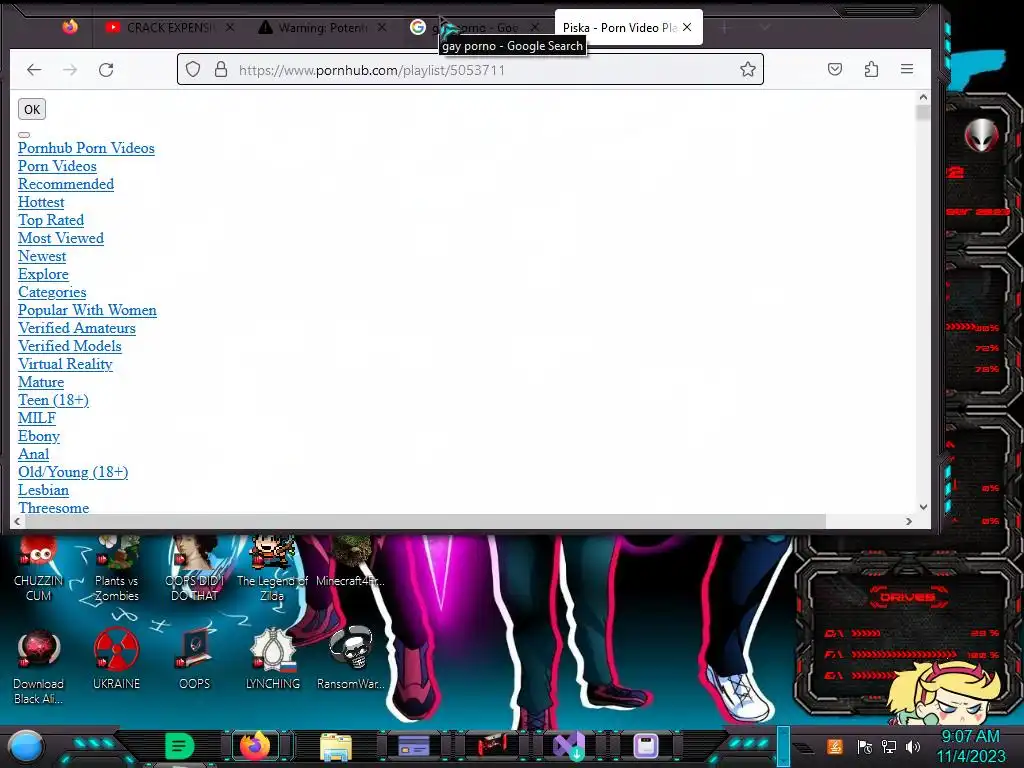Click the horizontal scrollbar left arrow
The width and height of the screenshot is (1024, 768).
coord(18,521)
